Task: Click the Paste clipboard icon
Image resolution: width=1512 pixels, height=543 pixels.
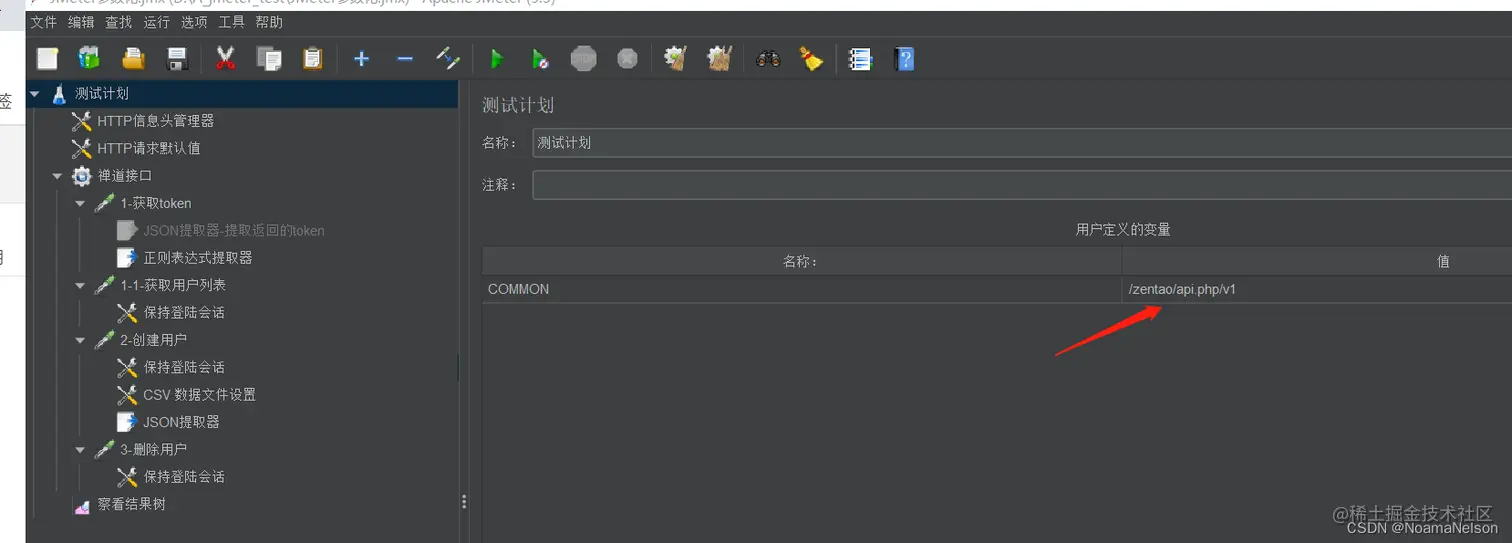Action: pos(313,59)
